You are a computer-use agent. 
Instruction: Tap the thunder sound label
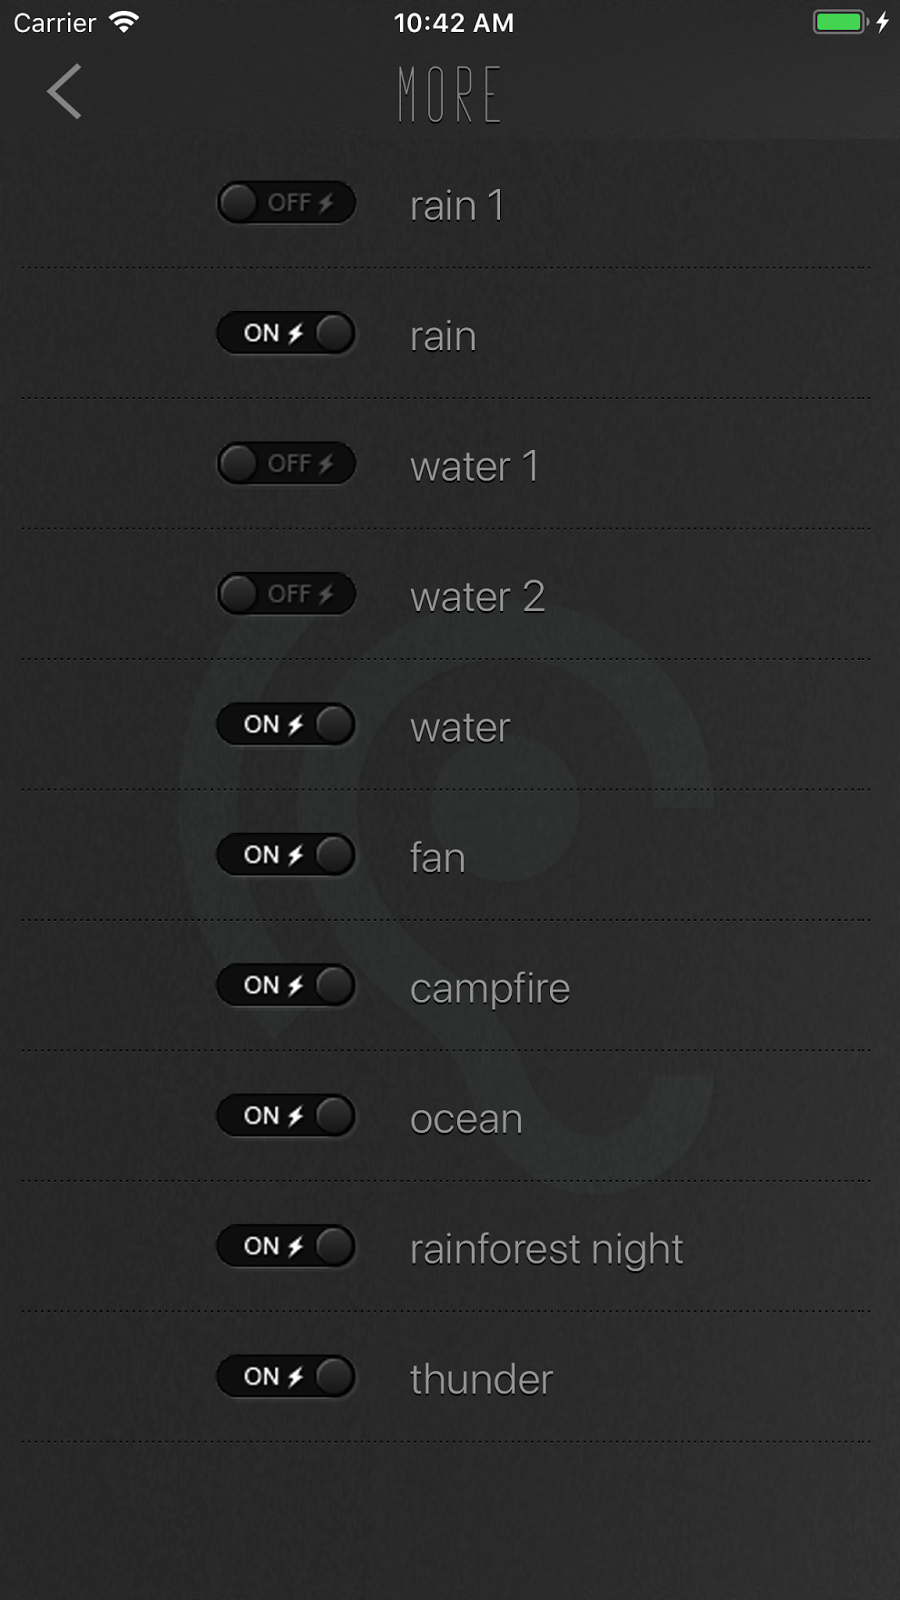click(481, 1380)
